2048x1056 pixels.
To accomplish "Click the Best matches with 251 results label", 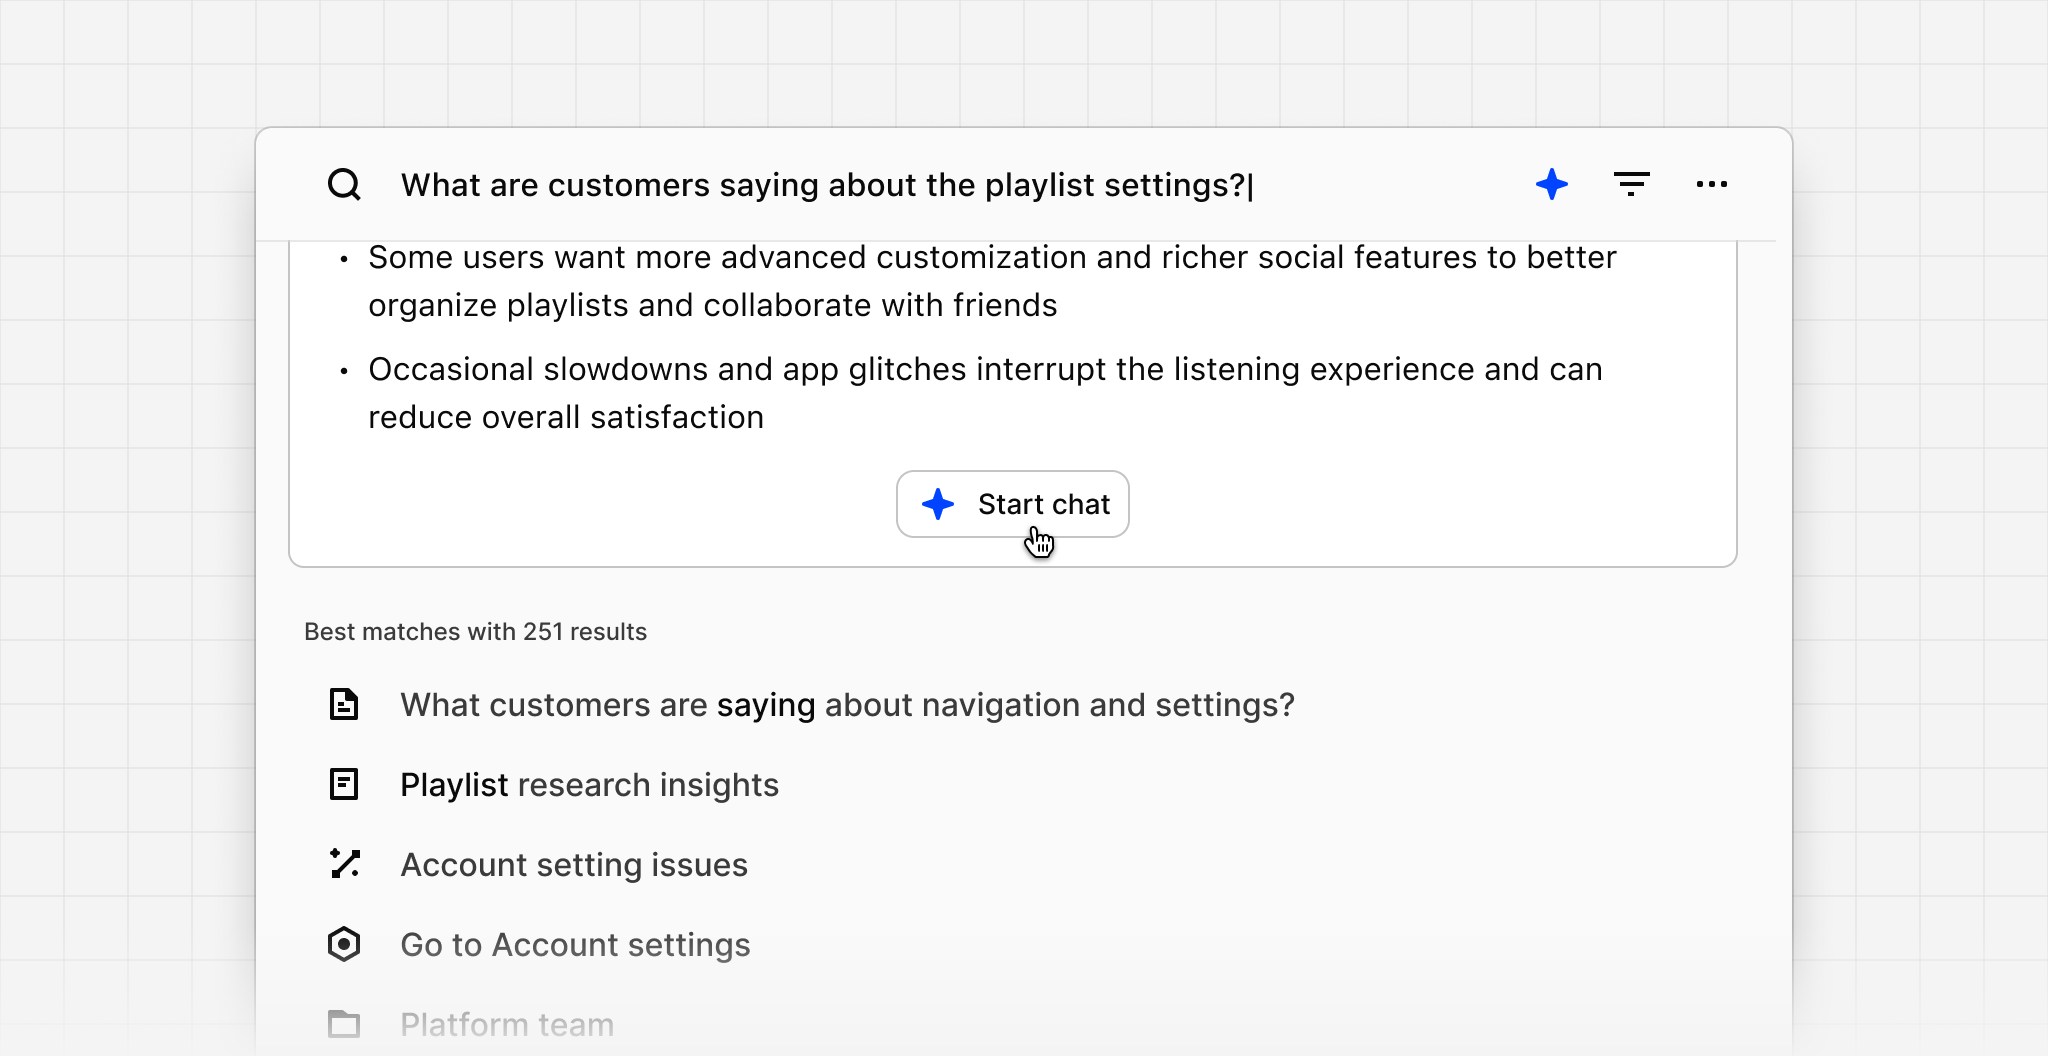I will pyautogui.click(x=476, y=631).
